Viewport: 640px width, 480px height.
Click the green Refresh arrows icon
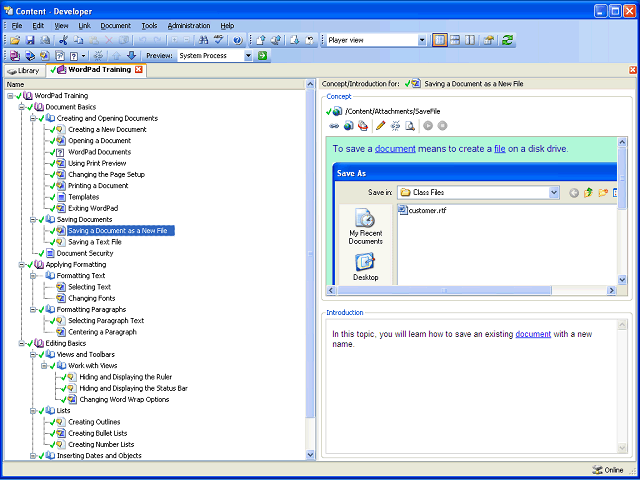pyautogui.click(x=507, y=40)
